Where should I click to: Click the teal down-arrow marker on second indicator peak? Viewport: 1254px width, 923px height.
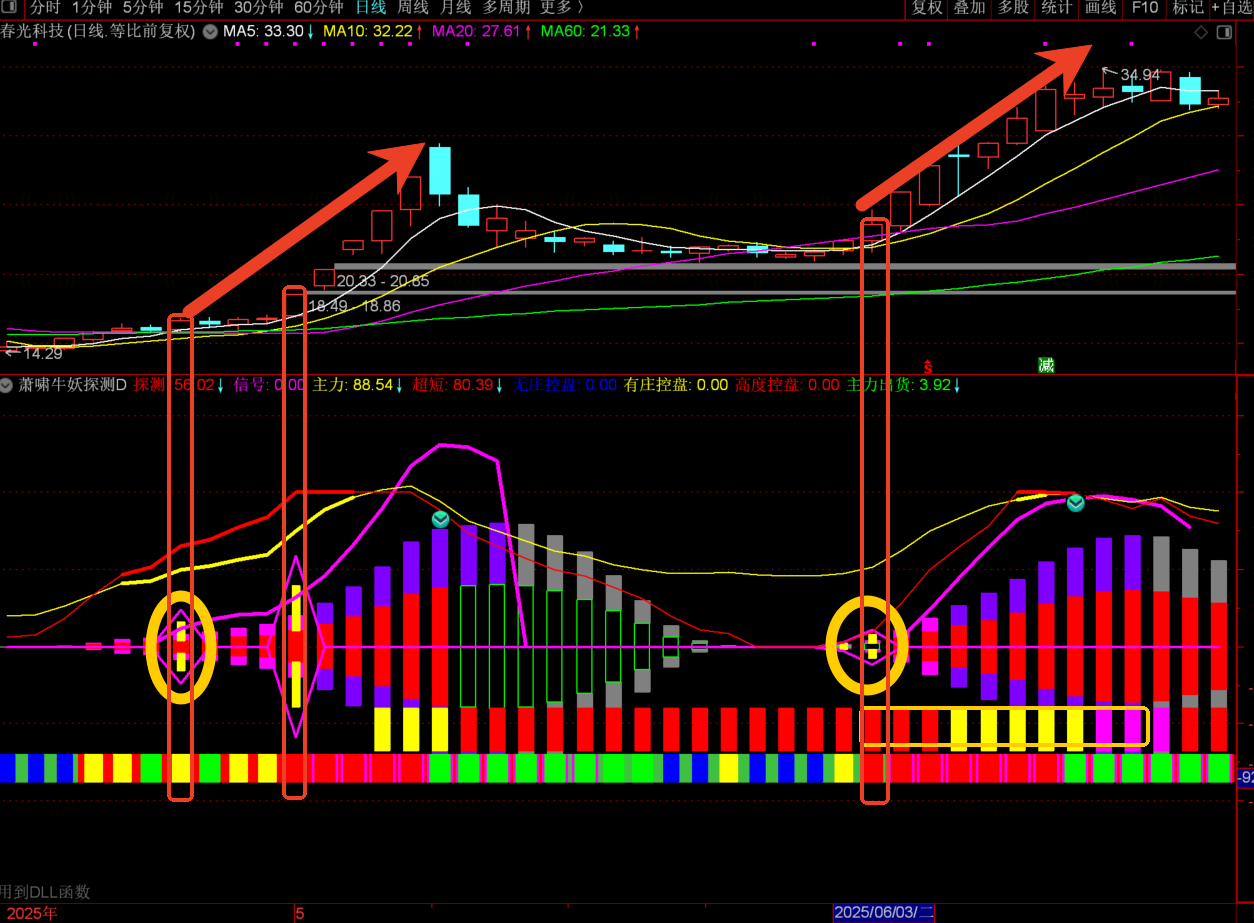(1075, 502)
